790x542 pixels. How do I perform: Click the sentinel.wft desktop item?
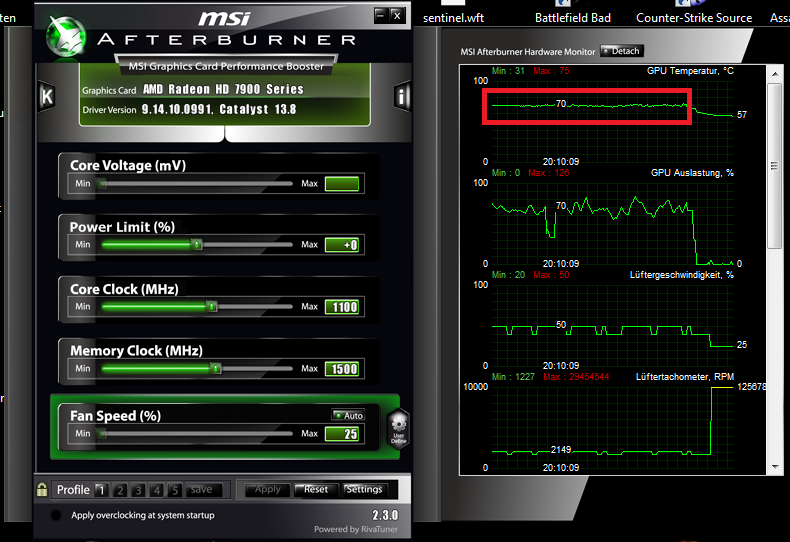coord(453,18)
